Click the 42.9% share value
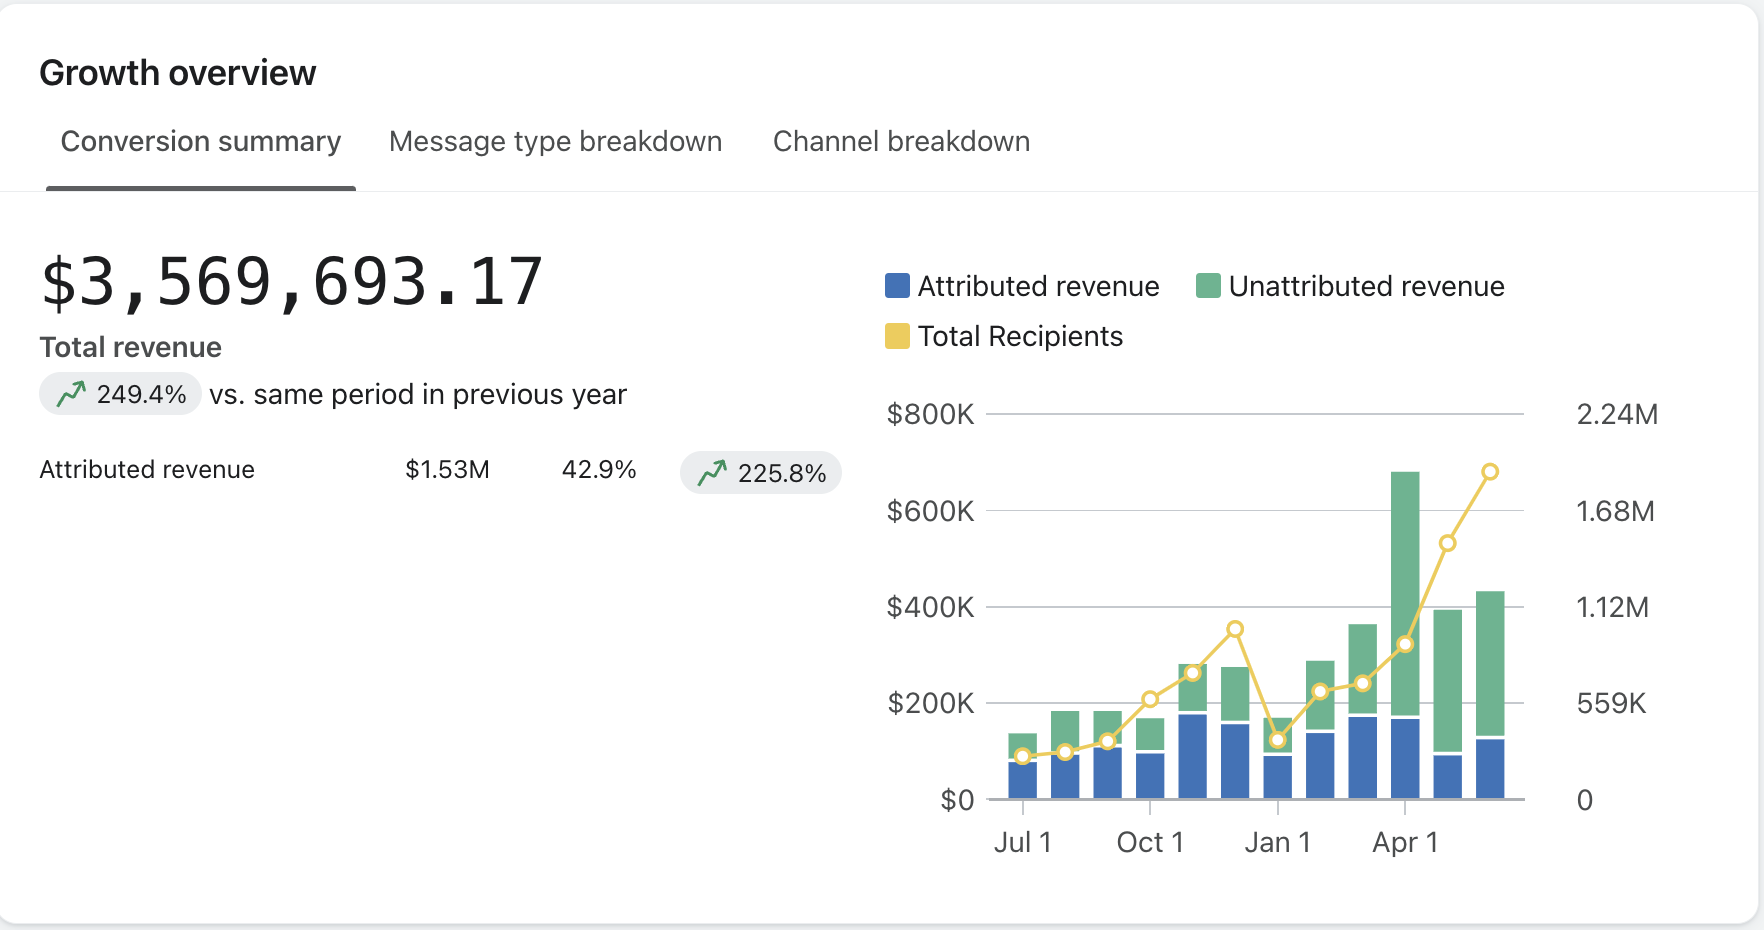Viewport: 1764px width, 930px height. point(599,469)
